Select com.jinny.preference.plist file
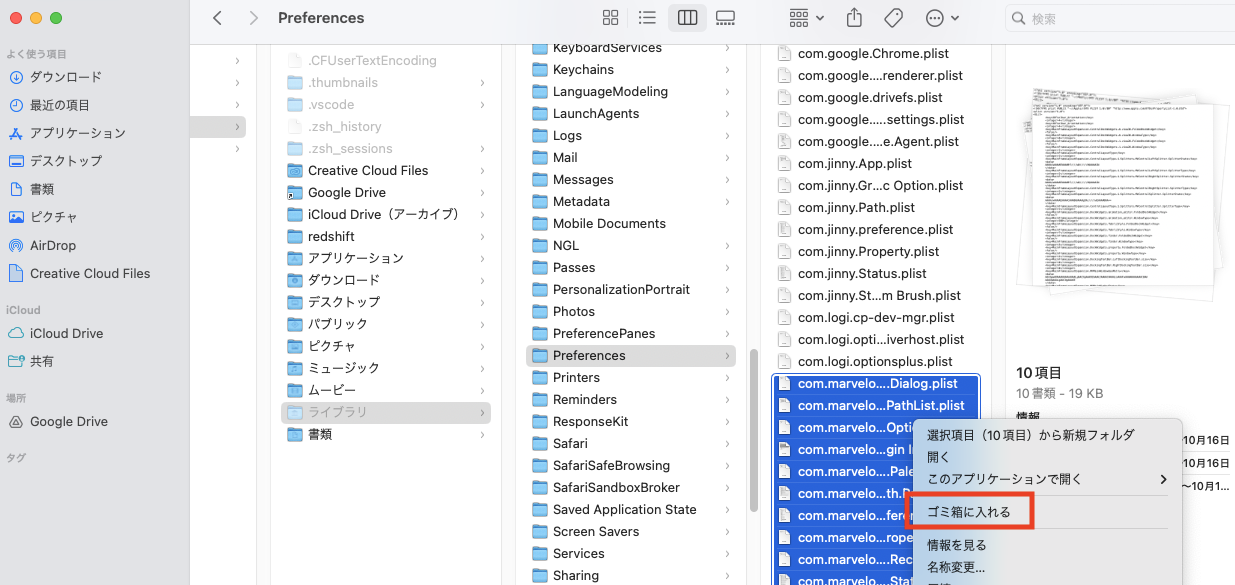1235x585 pixels. [876, 229]
